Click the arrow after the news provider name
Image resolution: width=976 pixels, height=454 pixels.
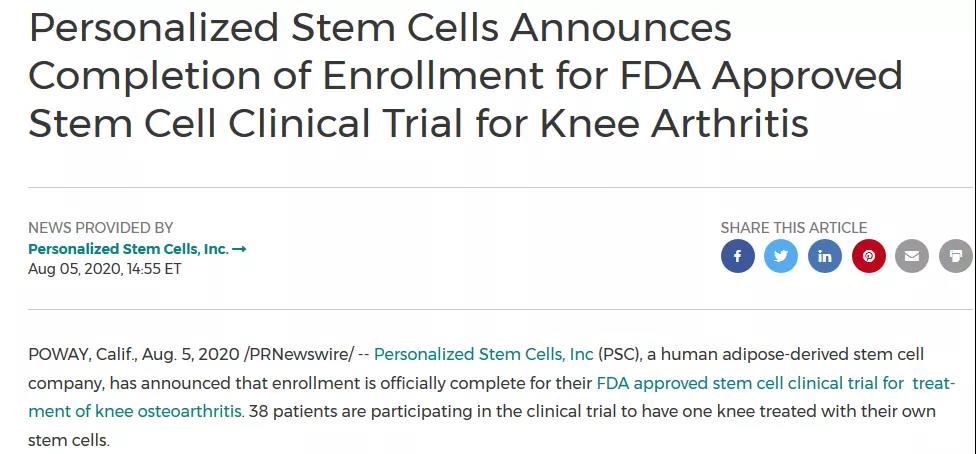(239, 249)
